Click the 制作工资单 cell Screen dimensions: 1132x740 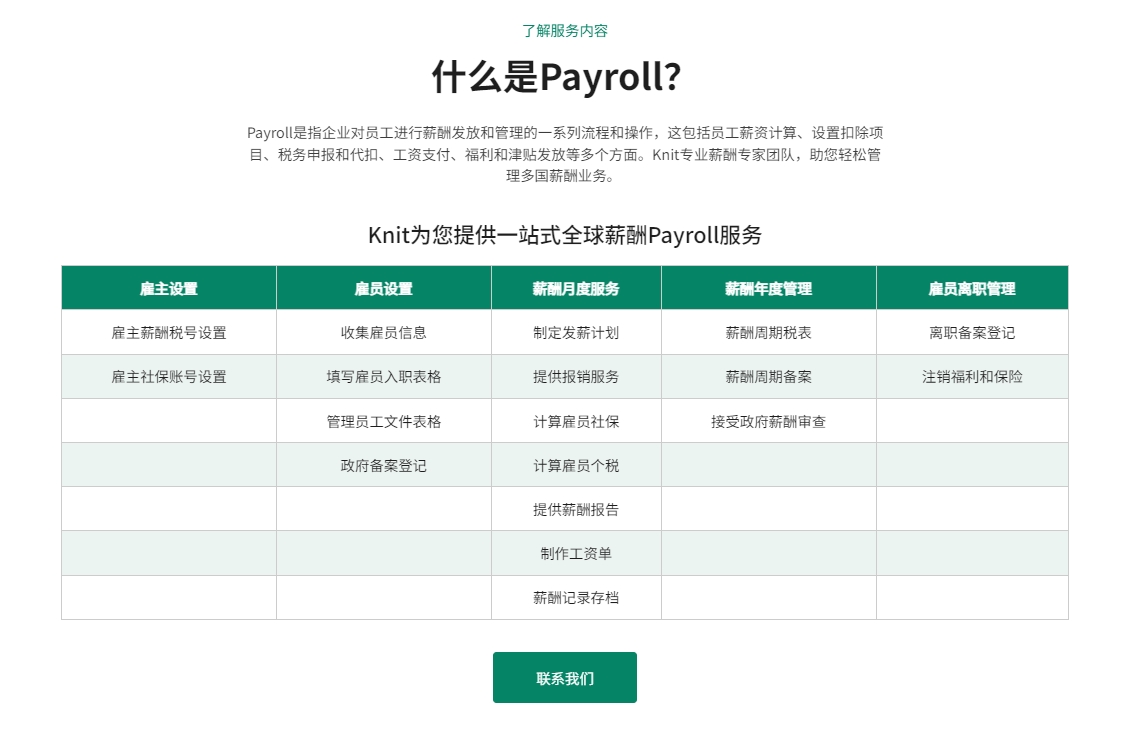(x=576, y=553)
